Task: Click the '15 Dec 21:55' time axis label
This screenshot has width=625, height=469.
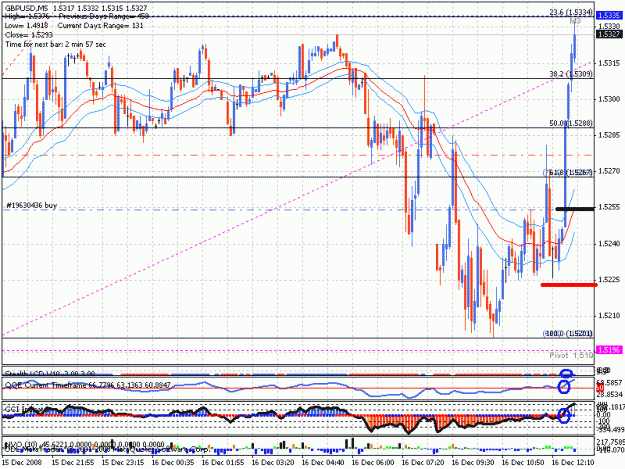Action: [x=73, y=463]
